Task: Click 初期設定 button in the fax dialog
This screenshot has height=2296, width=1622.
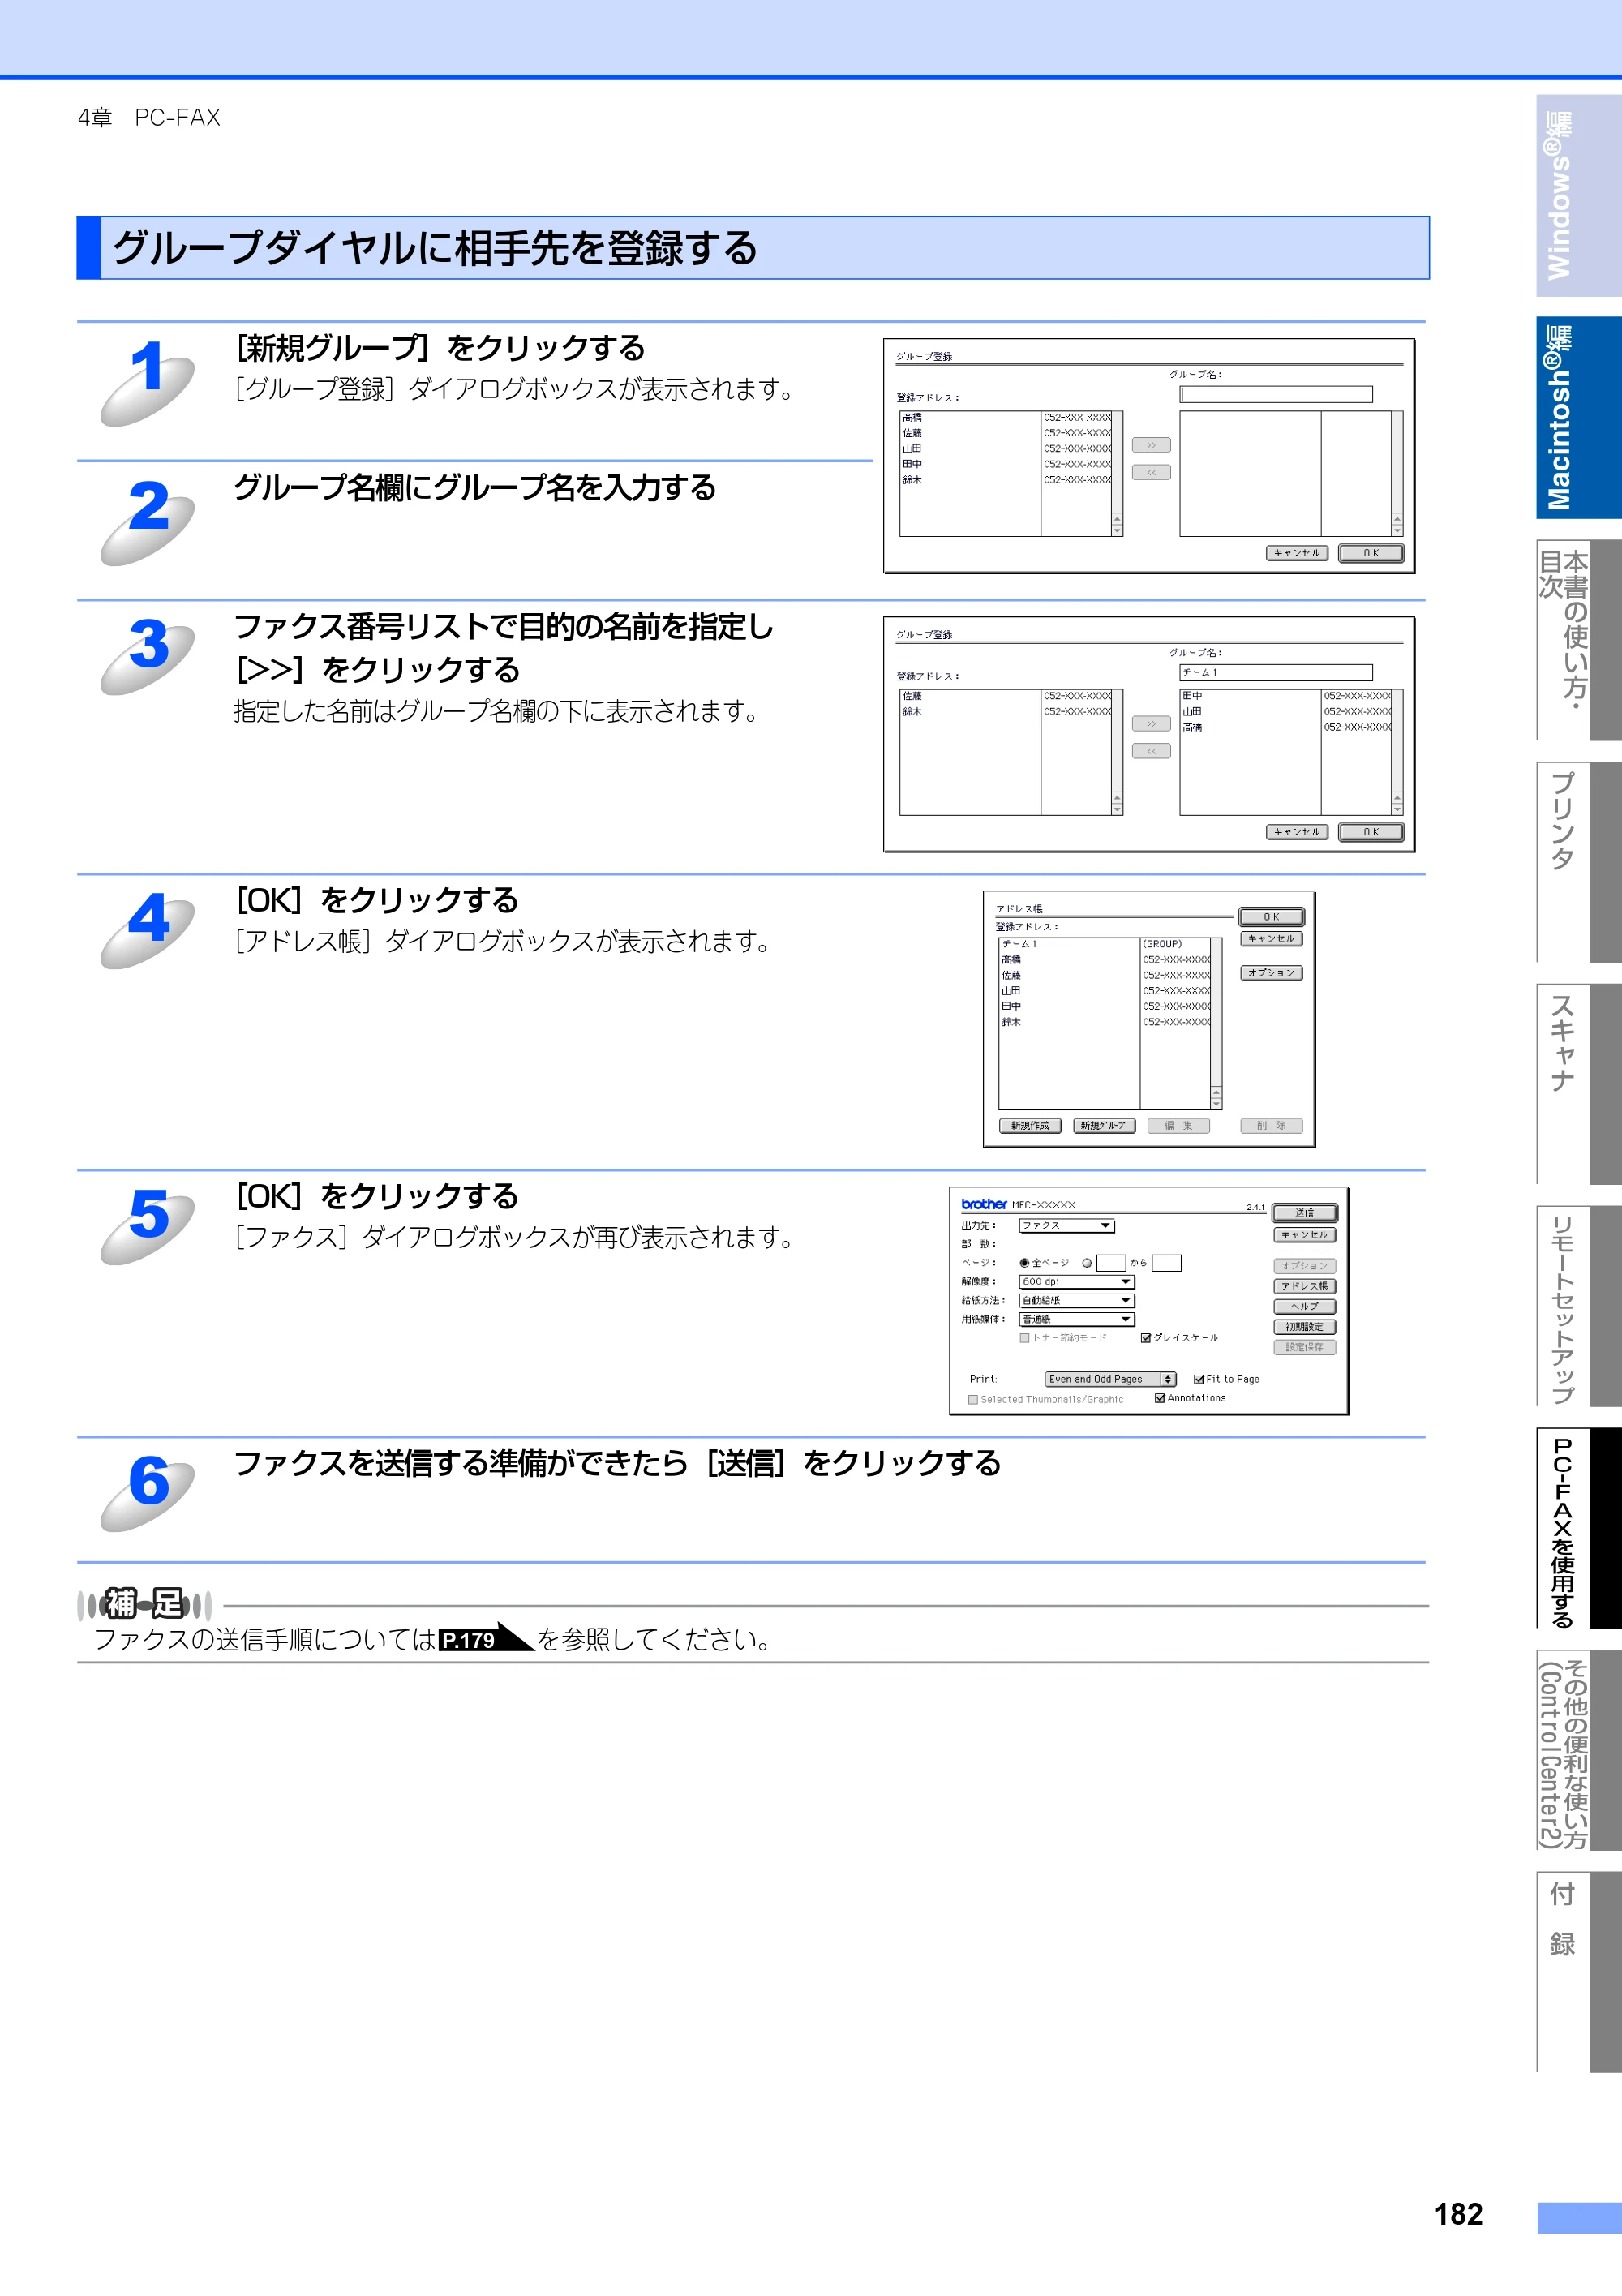Action: 1304,1327
